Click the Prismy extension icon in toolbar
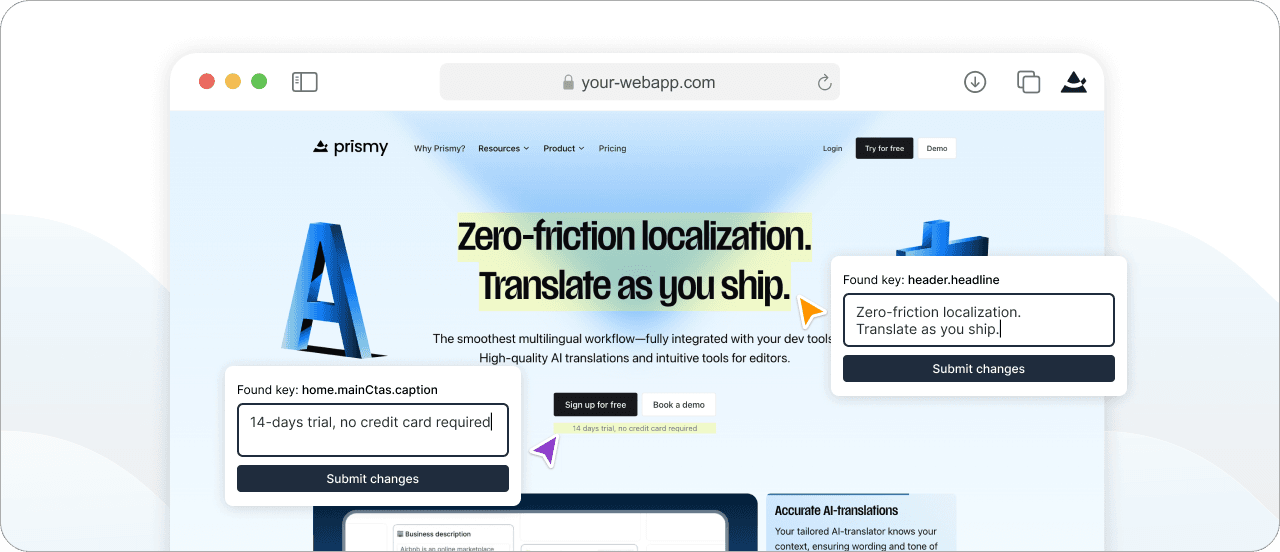The image size is (1280, 552). [x=1074, y=82]
